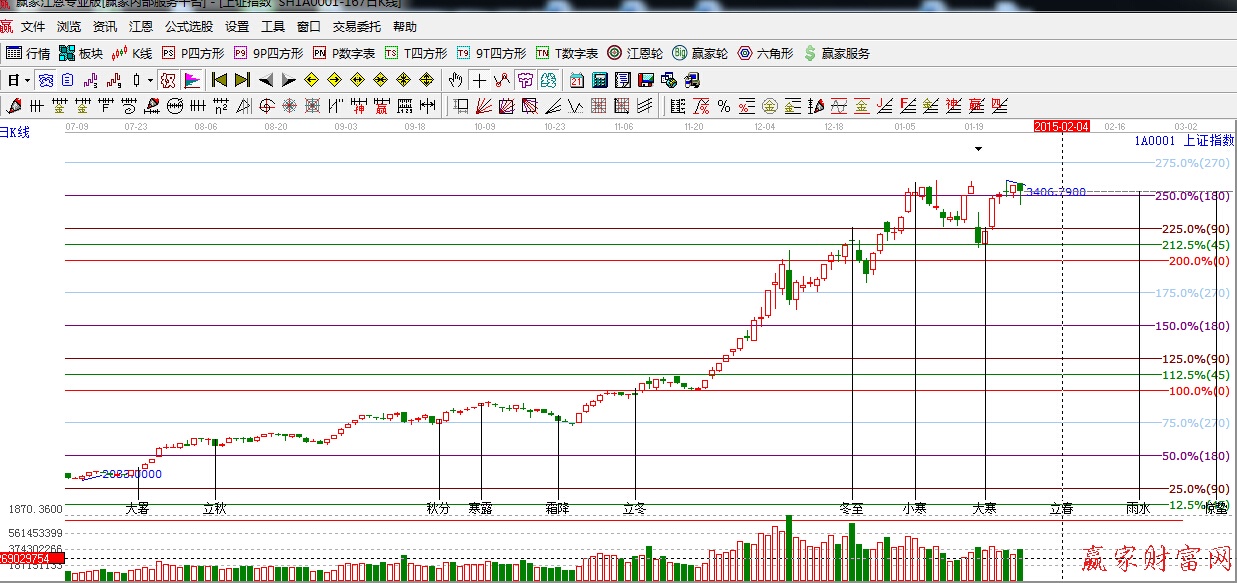Toggle the crosshair cursor button
The width and height of the screenshot is (1237, 583).
[x=480, y=80]
